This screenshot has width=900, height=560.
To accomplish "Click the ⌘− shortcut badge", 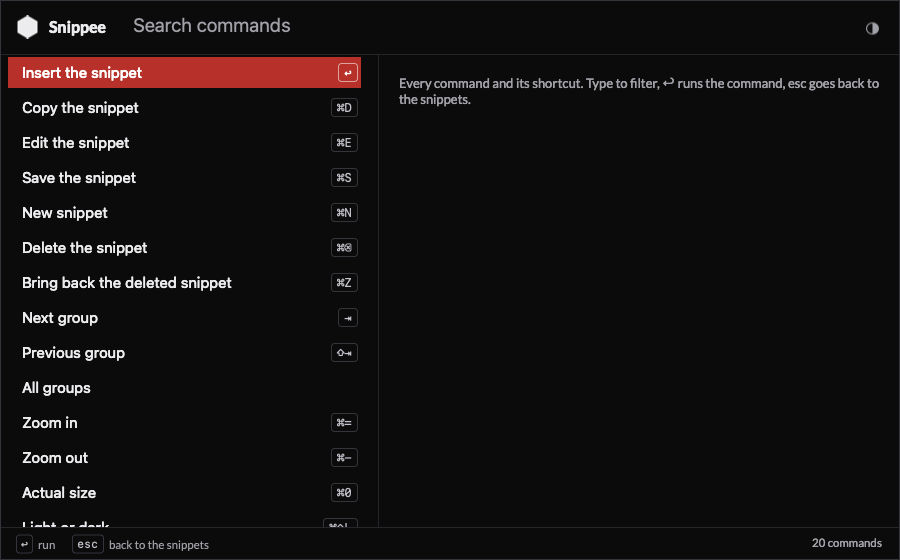I will coord(344,458).
